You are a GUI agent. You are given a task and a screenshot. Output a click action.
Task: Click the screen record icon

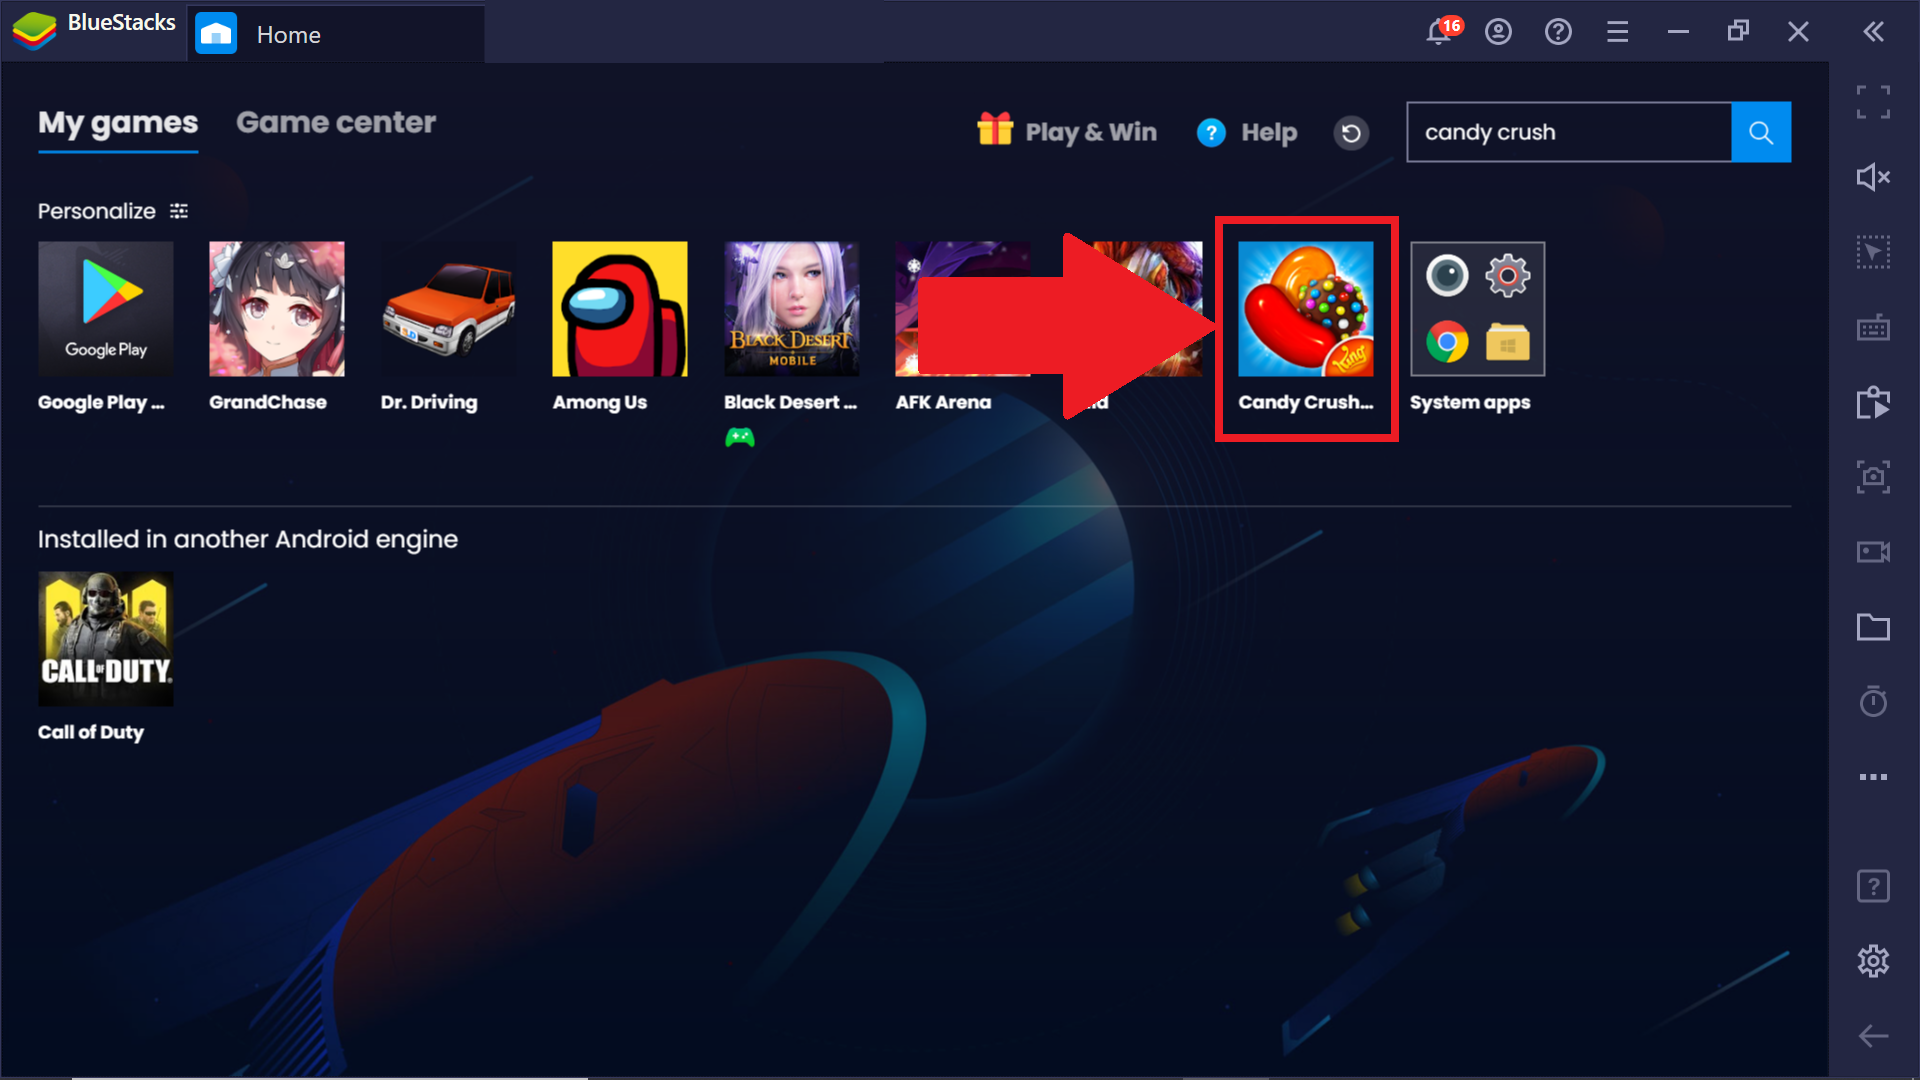click(1874, 551)
